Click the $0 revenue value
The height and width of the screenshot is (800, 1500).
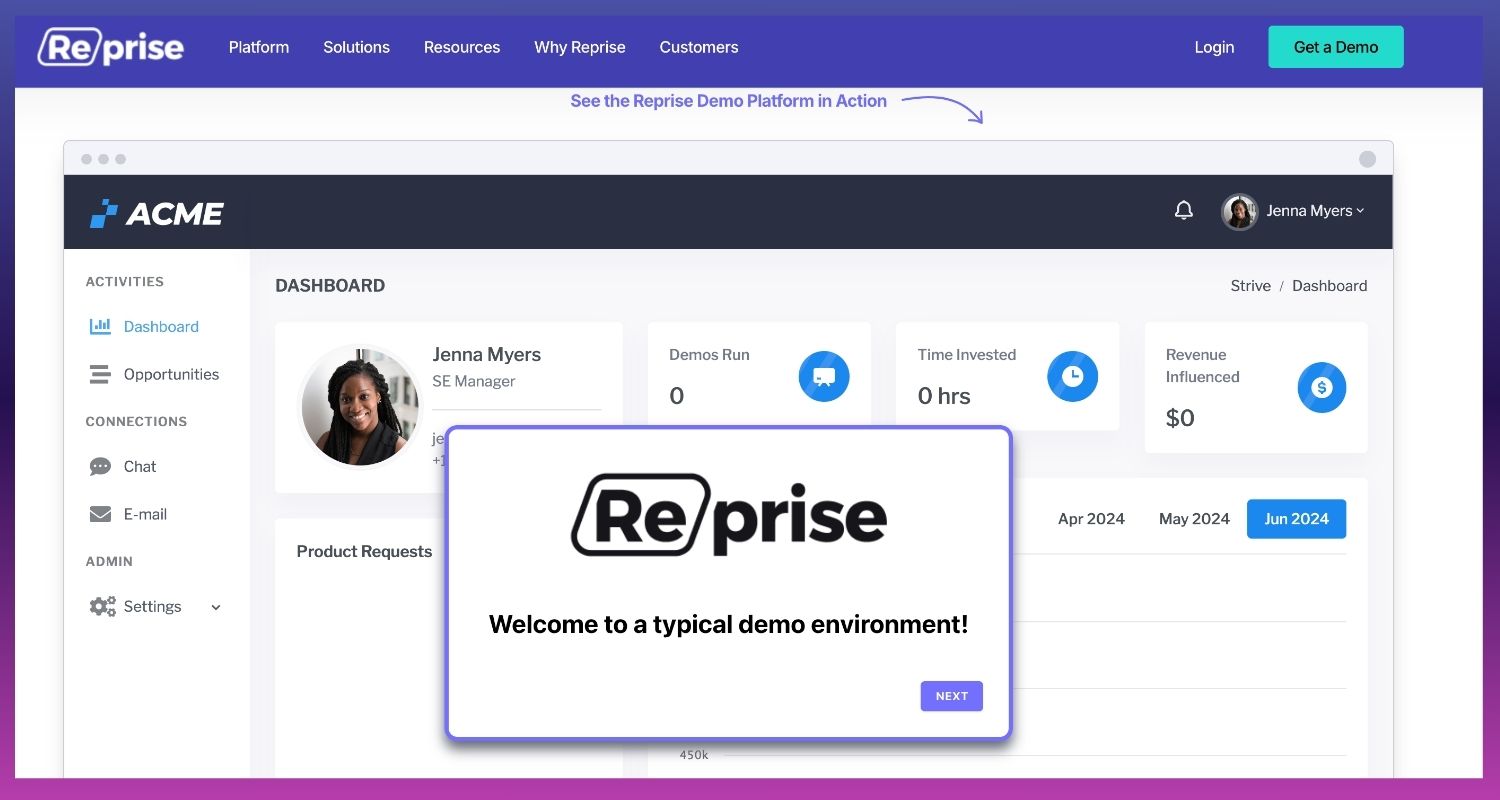pos(1180,418)
